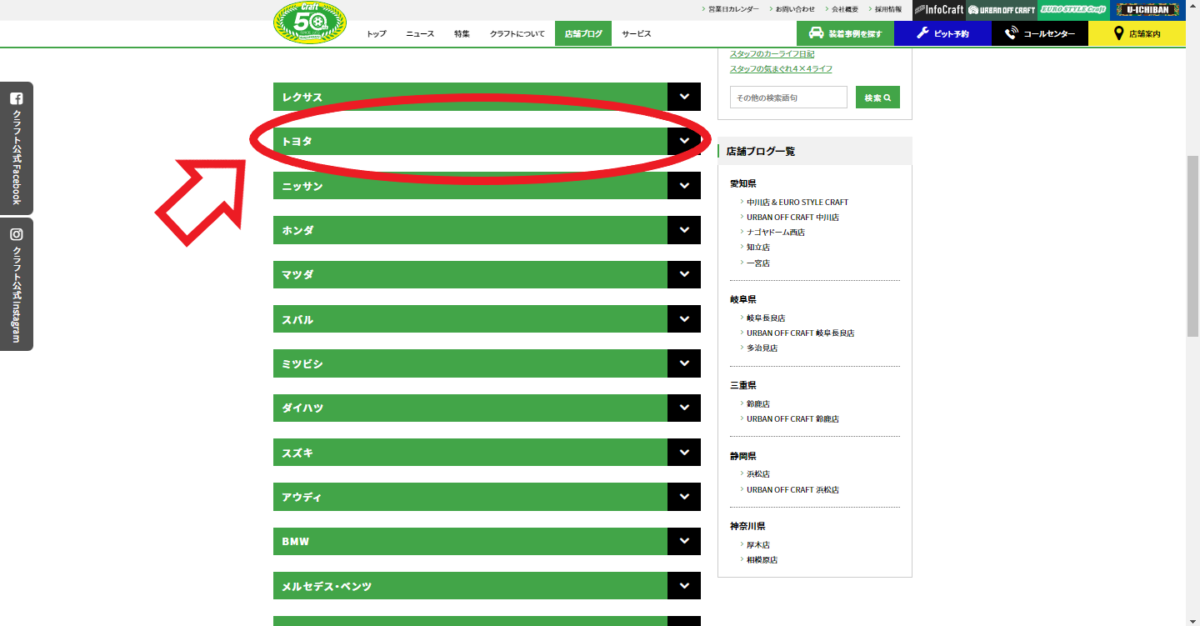
Task: Click the car icon button 装着事例を探す
Action: tap(845, 33)
